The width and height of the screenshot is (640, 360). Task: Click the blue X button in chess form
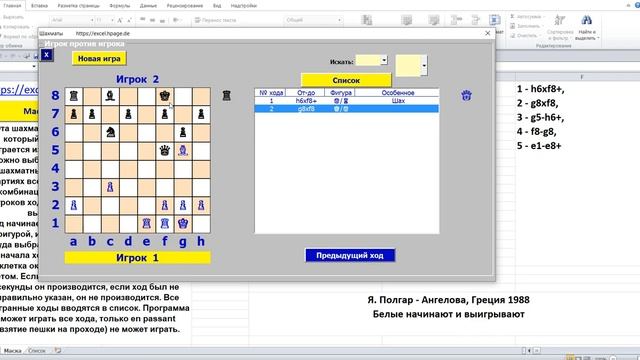pos(47,55)
